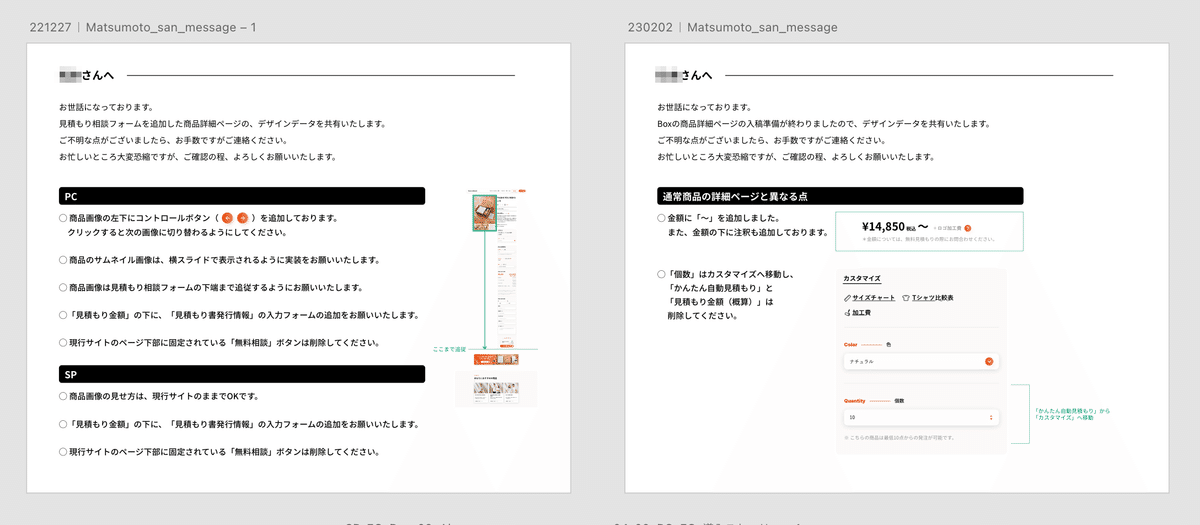Click the orange question mark help icon
This screenshot has width=1200, height=525.
pyautogui.click(x=968, y=229)
